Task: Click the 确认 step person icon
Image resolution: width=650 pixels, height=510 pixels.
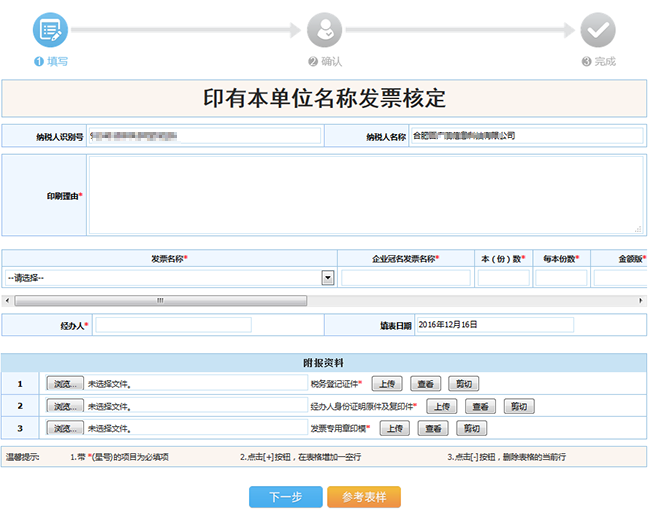Action: (x=324, y=30)
